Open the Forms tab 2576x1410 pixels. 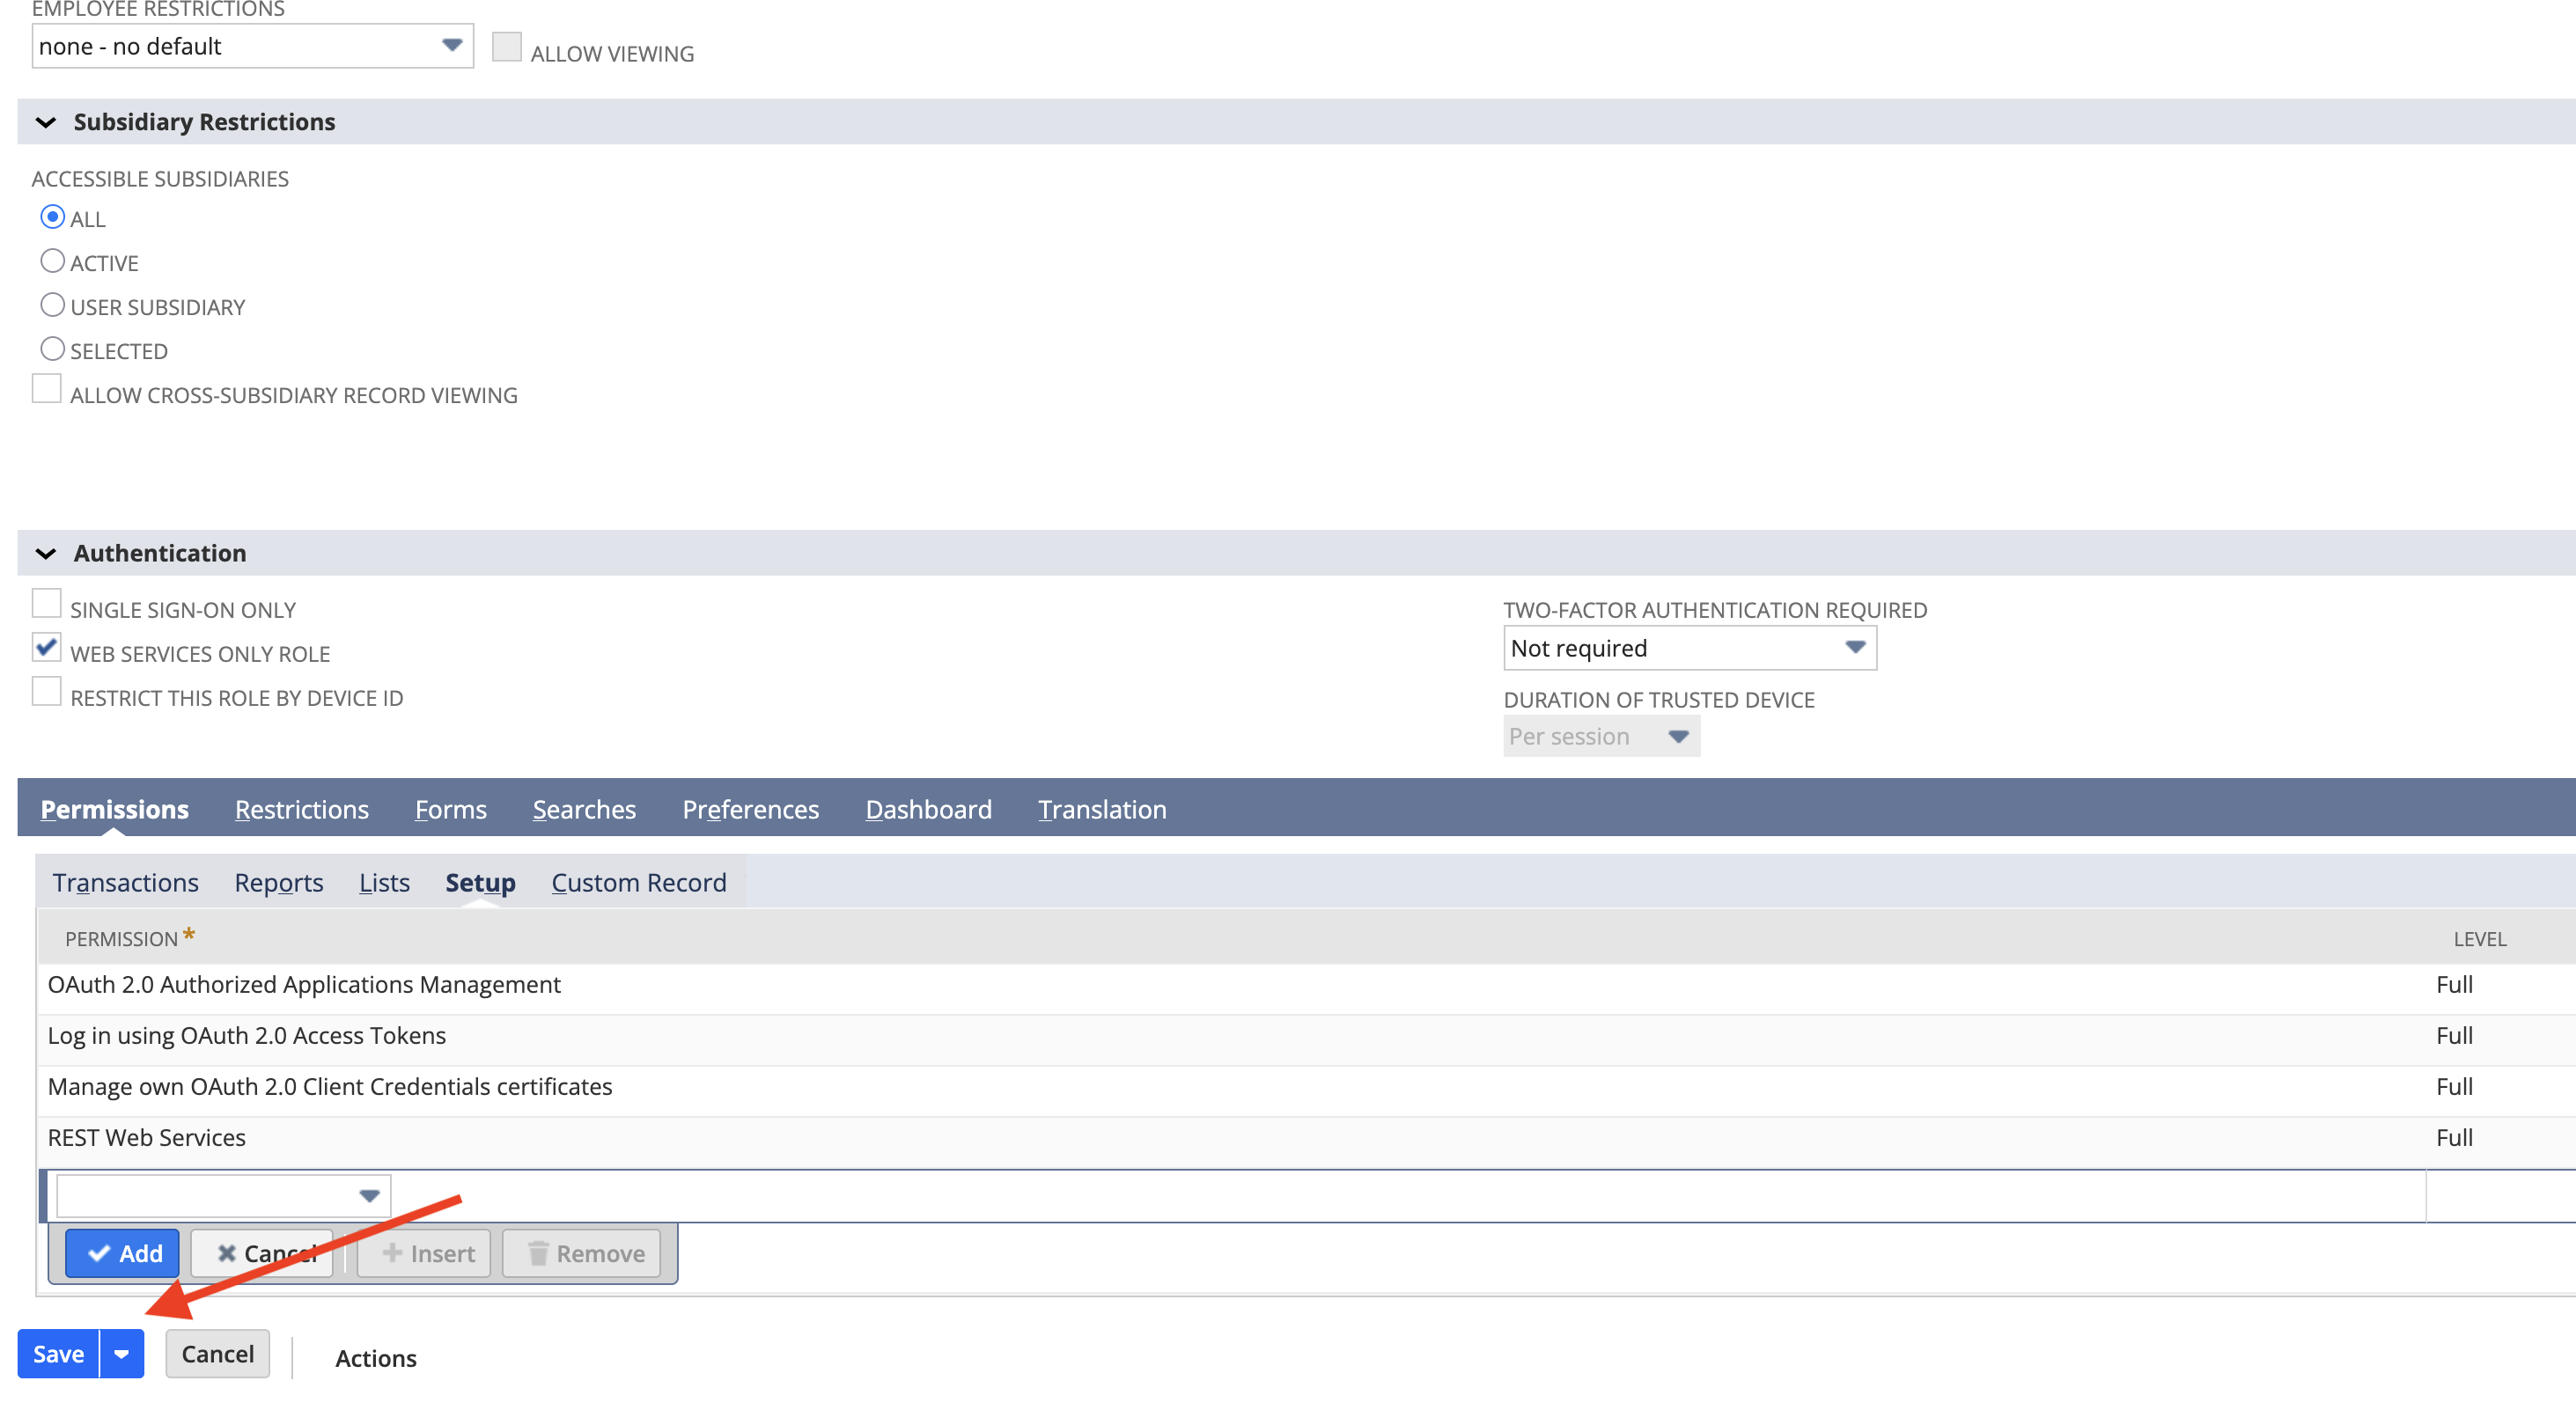coord(451,809)
